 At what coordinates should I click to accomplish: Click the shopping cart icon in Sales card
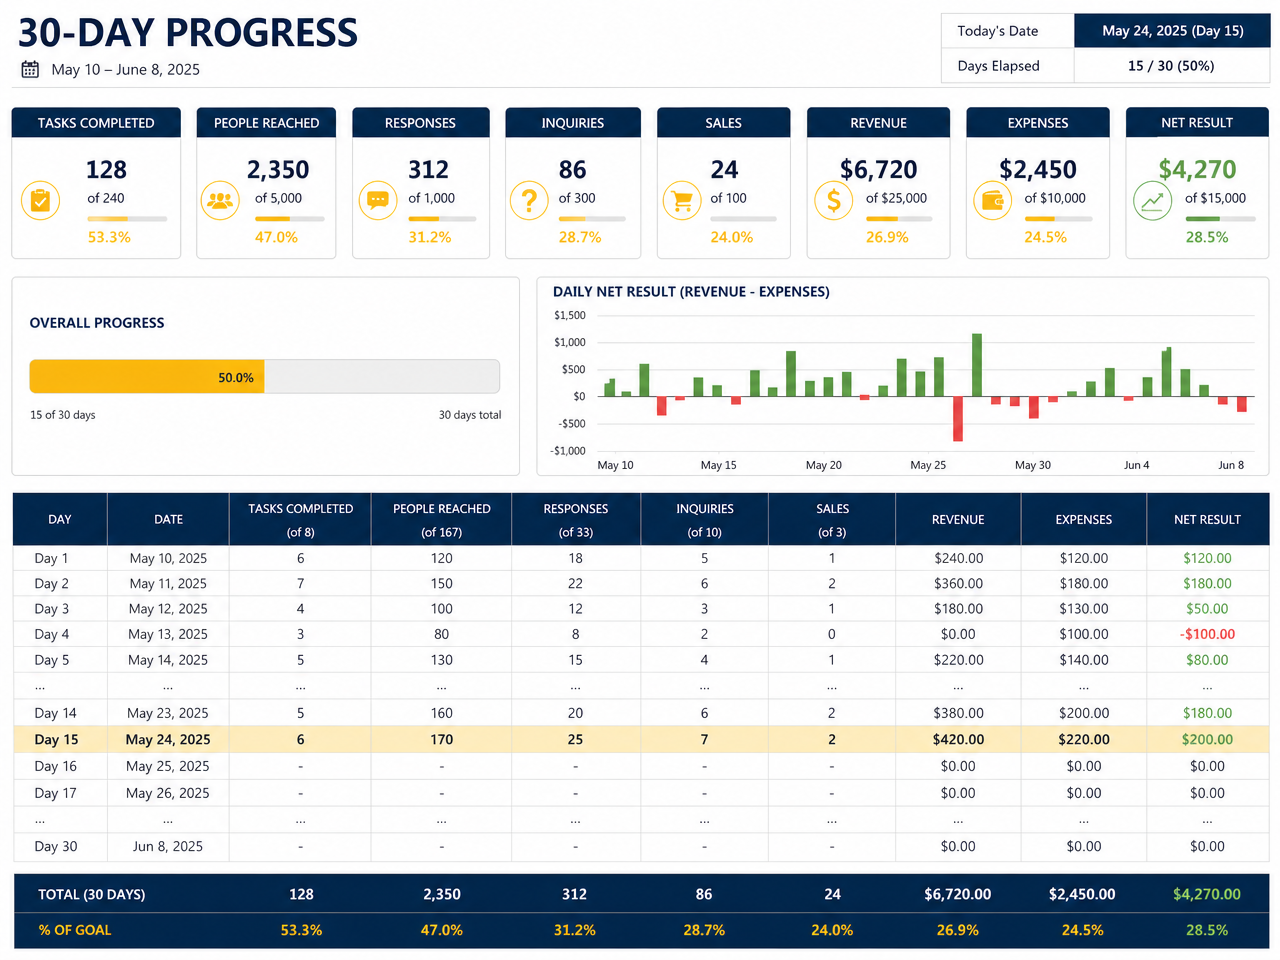point(683,201)
